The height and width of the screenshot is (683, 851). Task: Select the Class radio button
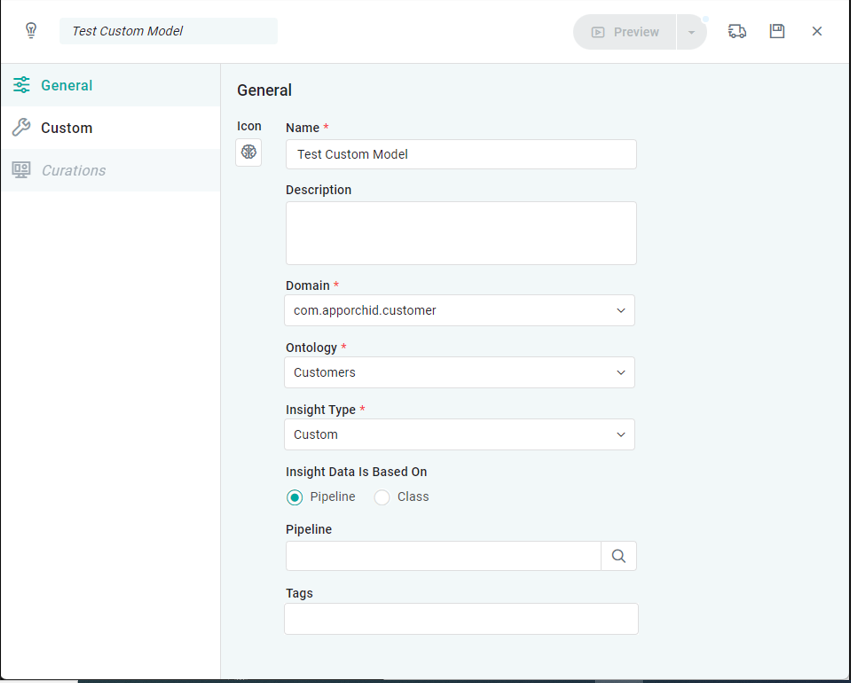tap(382, 497)
